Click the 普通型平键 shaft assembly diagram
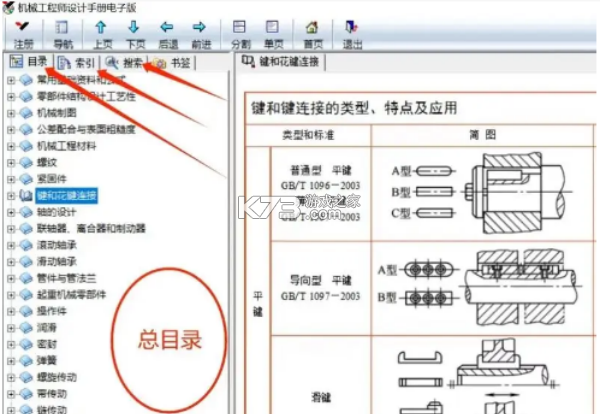The image size is (600, 414). (x=517, y=193)
